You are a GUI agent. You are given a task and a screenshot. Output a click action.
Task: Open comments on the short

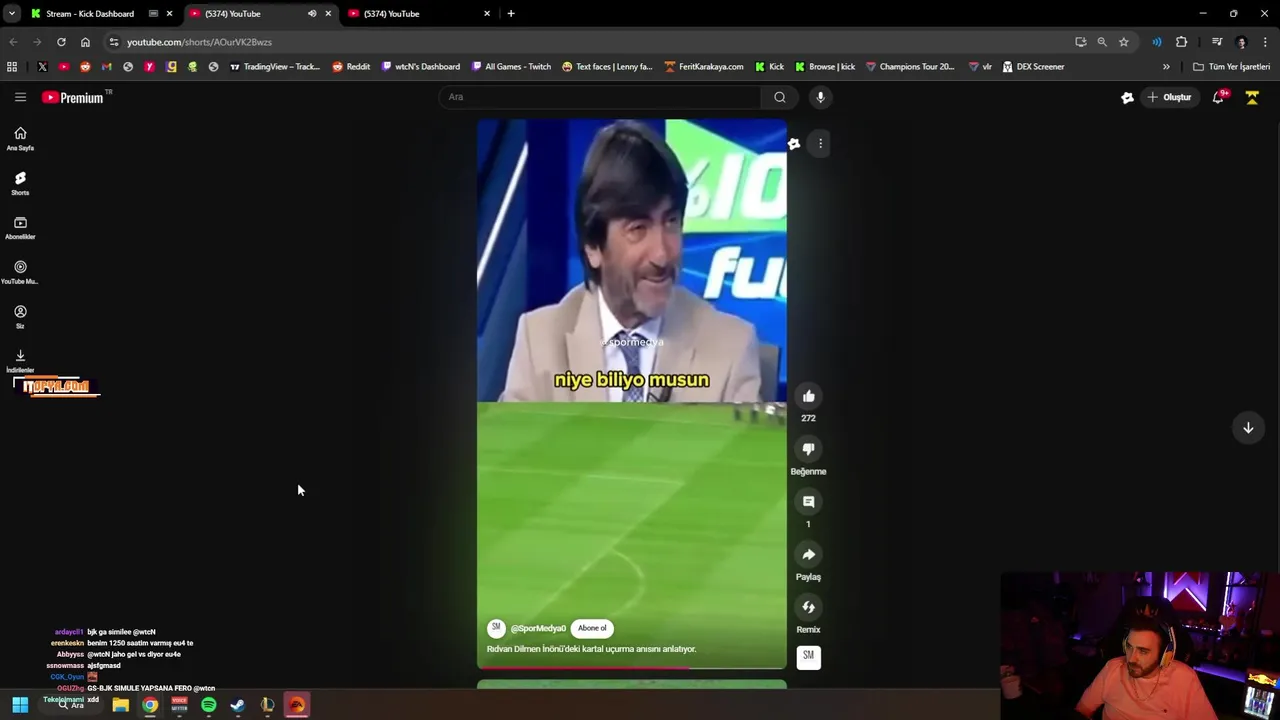pos(808,502)
